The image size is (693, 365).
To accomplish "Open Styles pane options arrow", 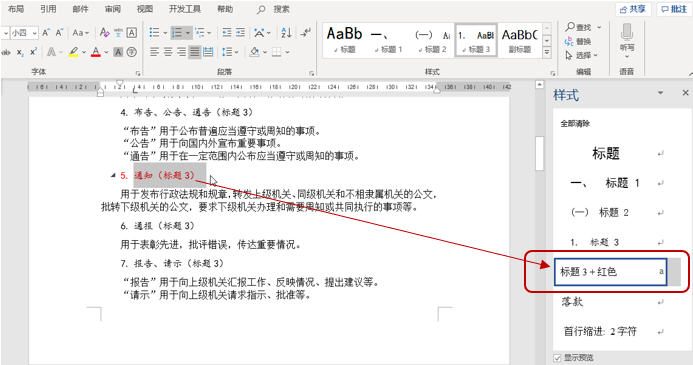I will [660, 93].
